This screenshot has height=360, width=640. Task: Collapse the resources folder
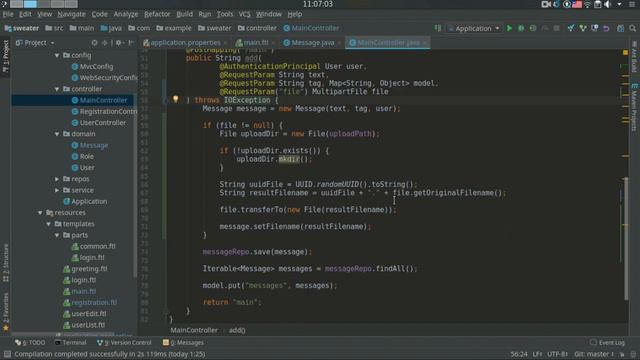(40, 213)
